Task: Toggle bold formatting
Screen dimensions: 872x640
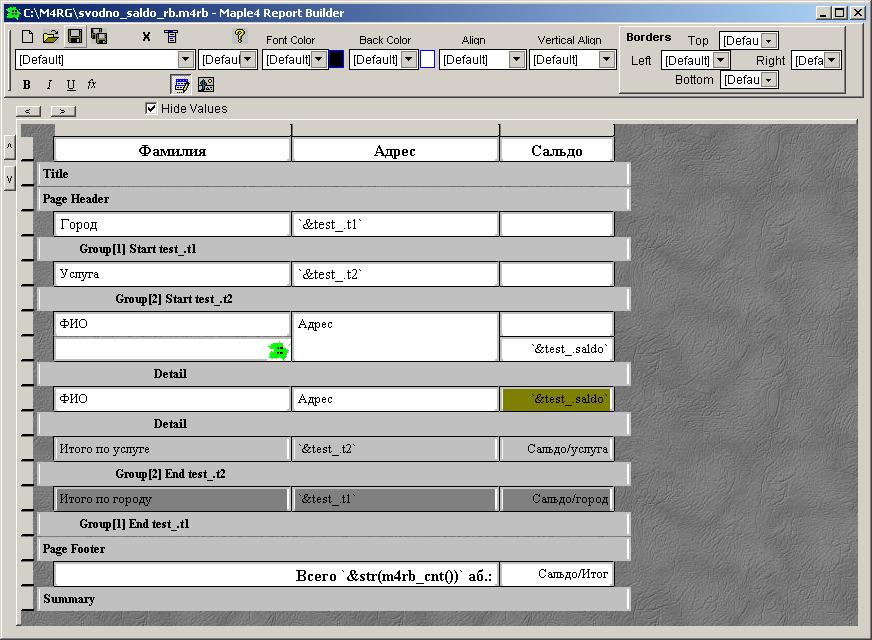Action: [x=27, y=85]
